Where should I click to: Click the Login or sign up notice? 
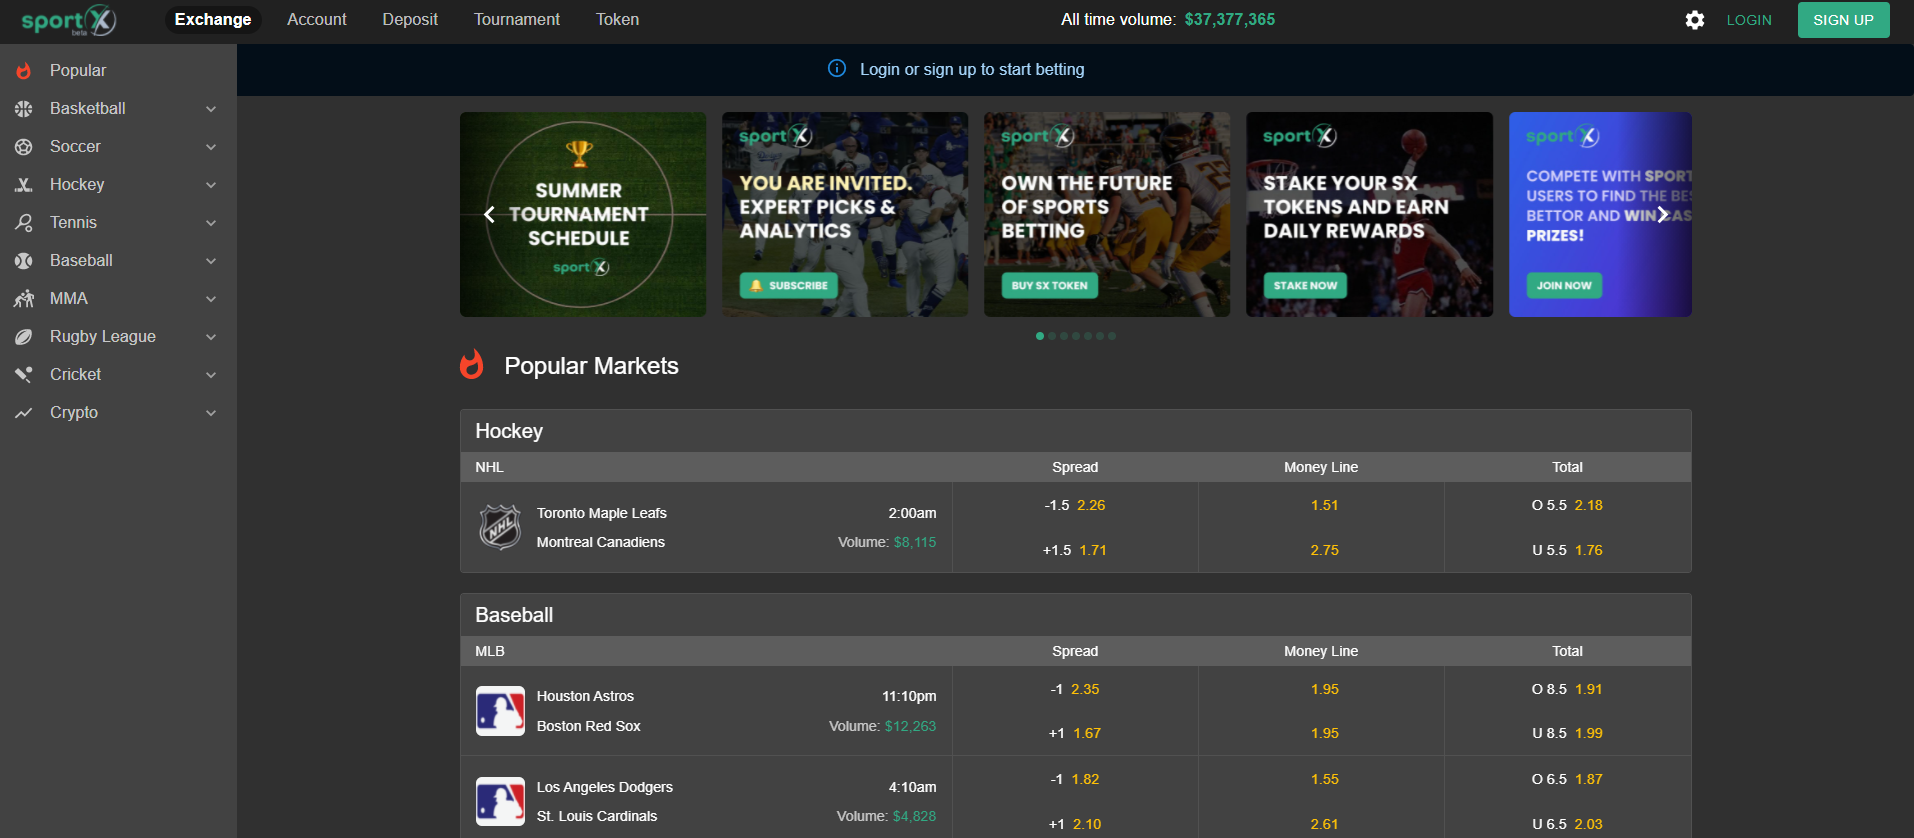(972, 69)
